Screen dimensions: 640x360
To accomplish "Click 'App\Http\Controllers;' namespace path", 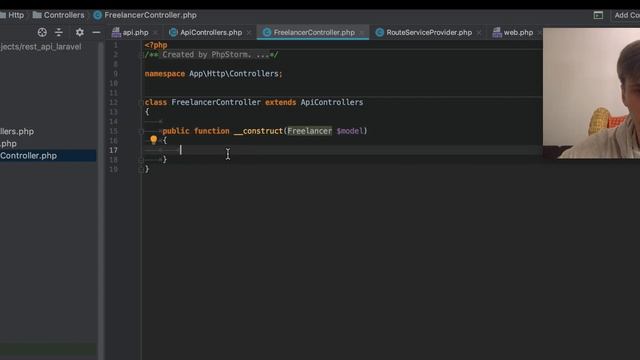I will [236, 74].
